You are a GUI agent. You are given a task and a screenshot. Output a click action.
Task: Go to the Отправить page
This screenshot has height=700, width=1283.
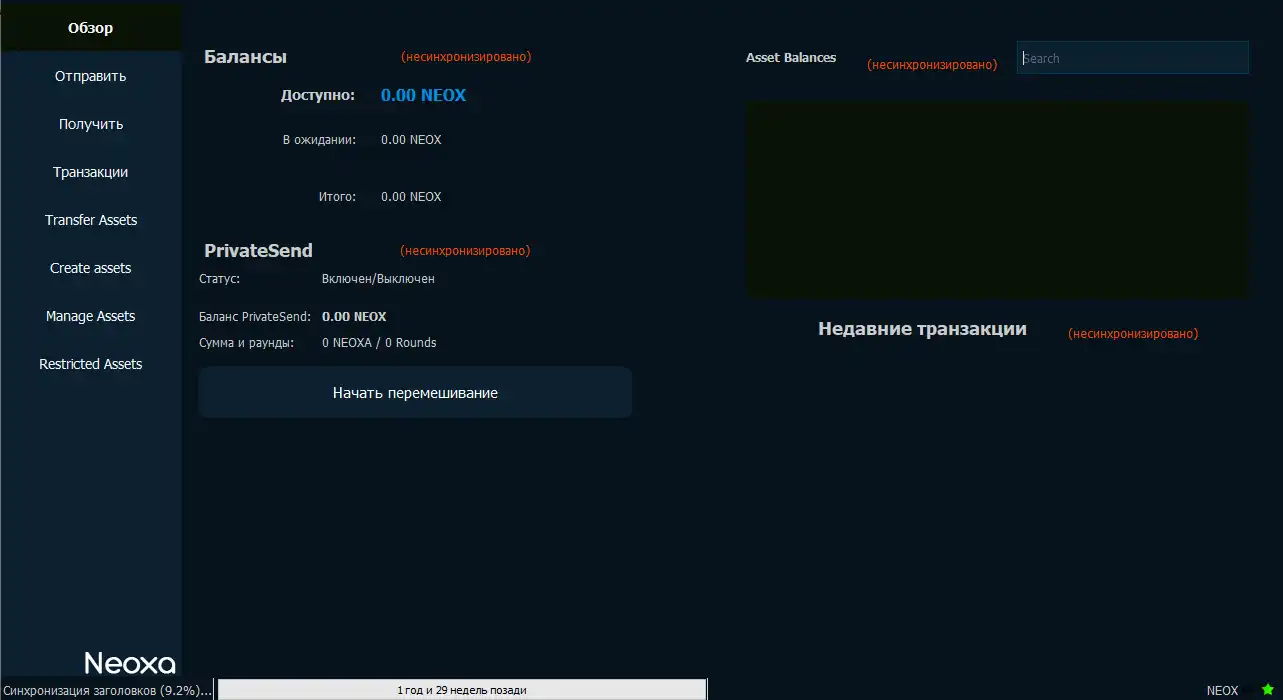[x=90, y=76]
